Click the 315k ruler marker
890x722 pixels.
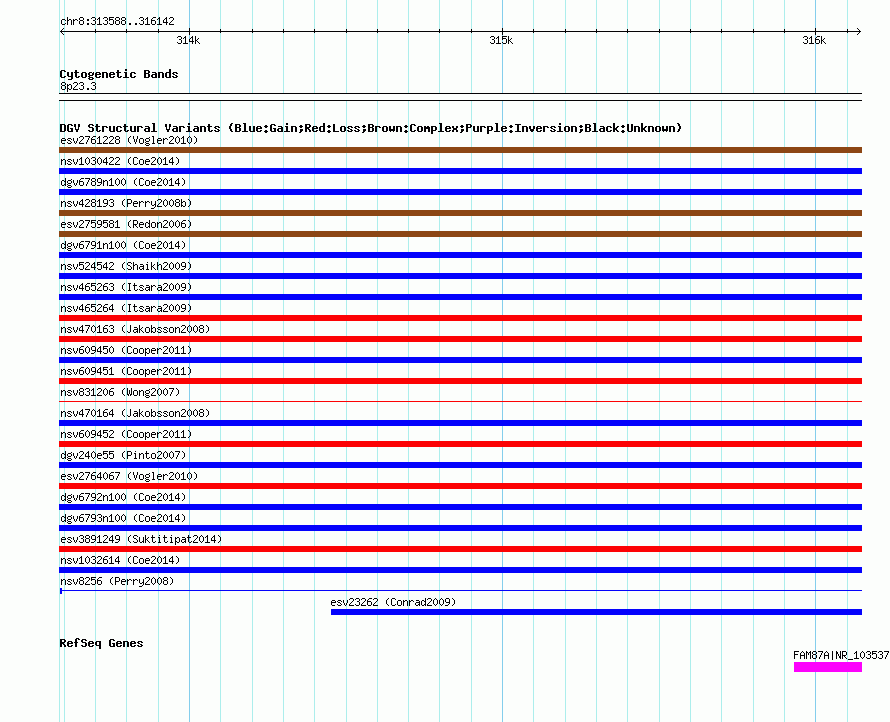coord(501,40)
